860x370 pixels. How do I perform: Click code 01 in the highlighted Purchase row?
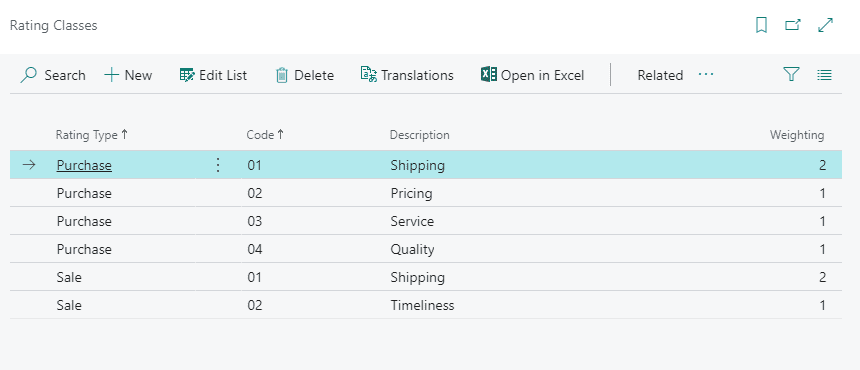[x=254, y=165]
